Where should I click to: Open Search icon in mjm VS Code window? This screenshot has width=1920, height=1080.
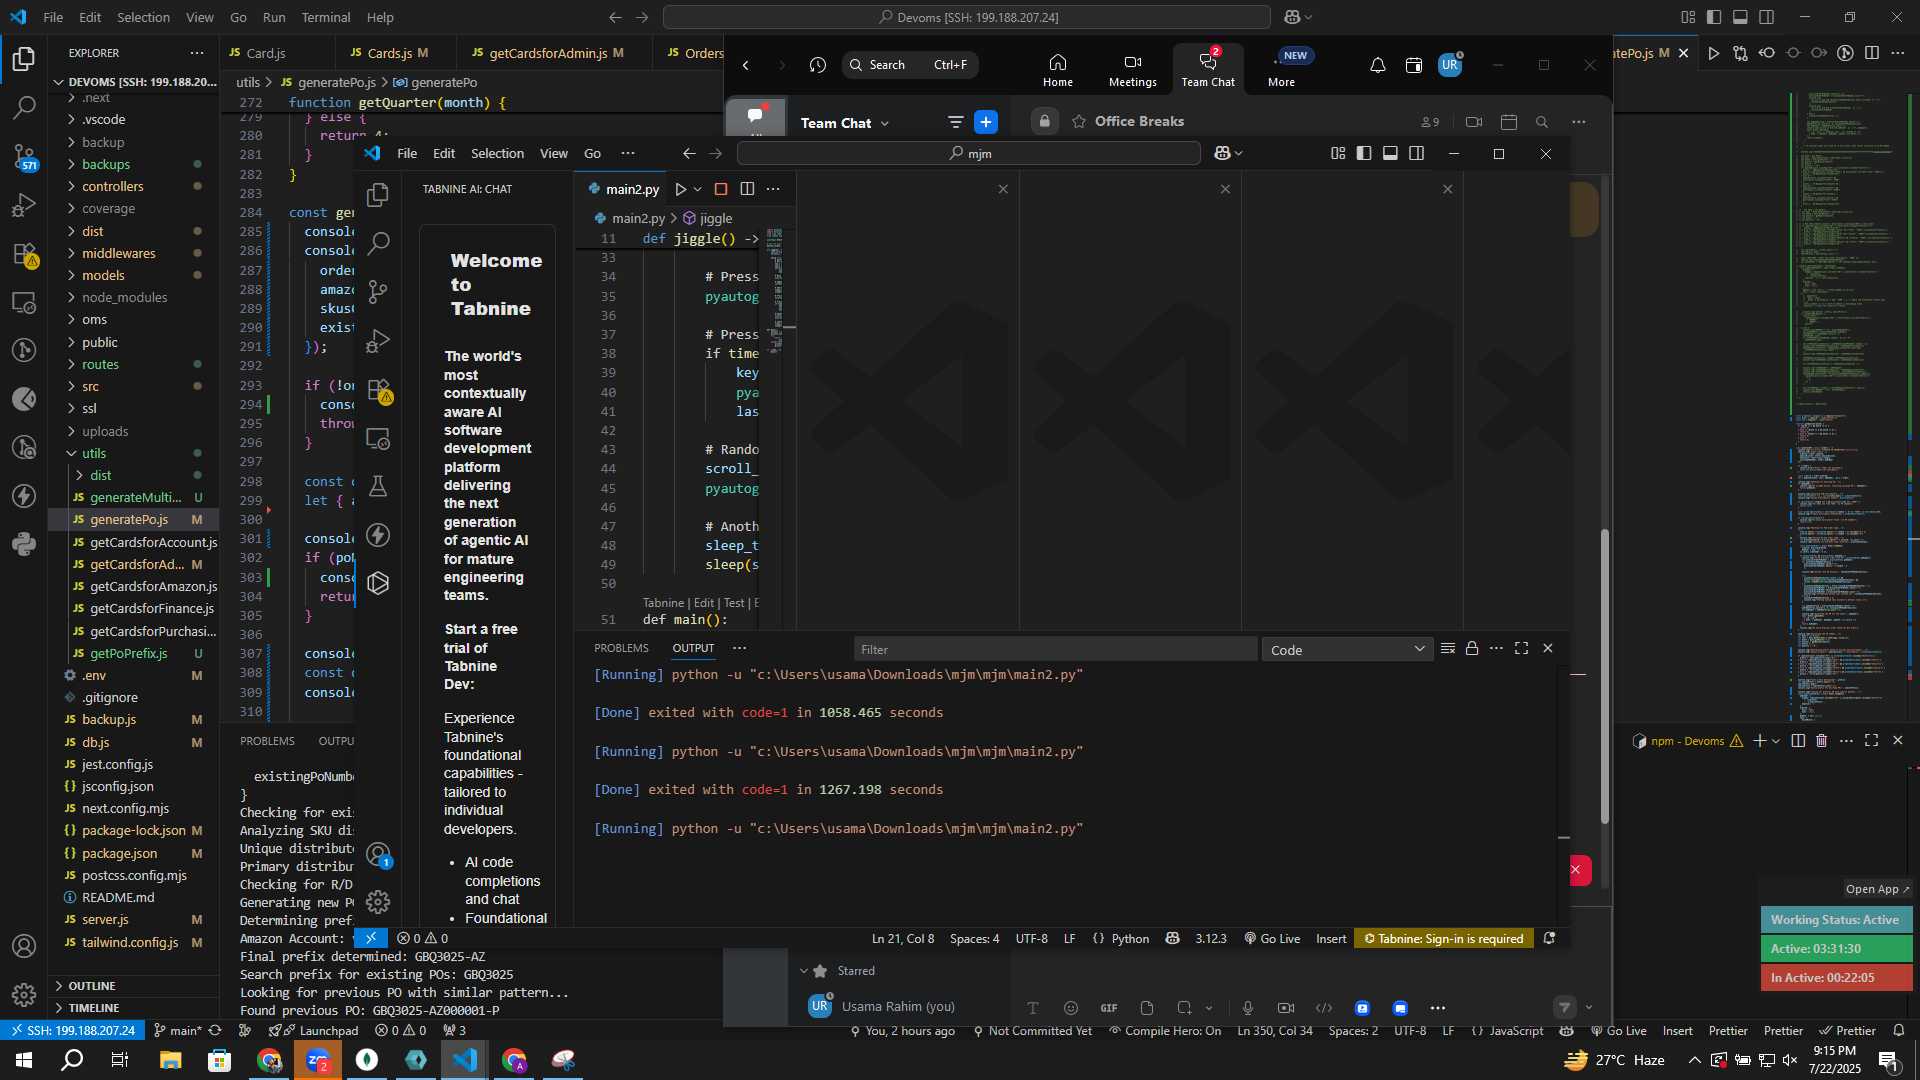click(378, 243)
